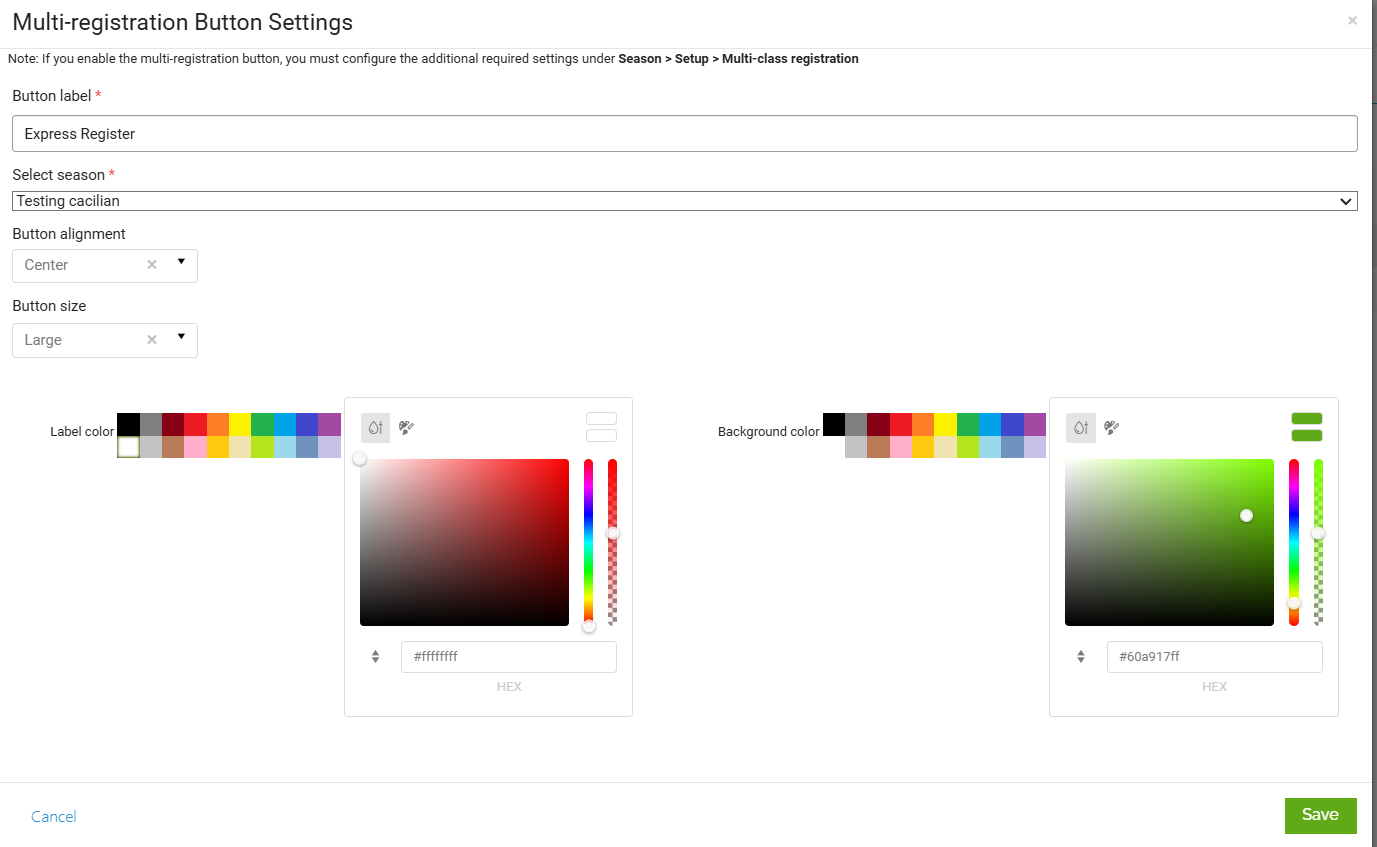
Task: Click the palette icon in Label color picker
Action: click(406, 428)
